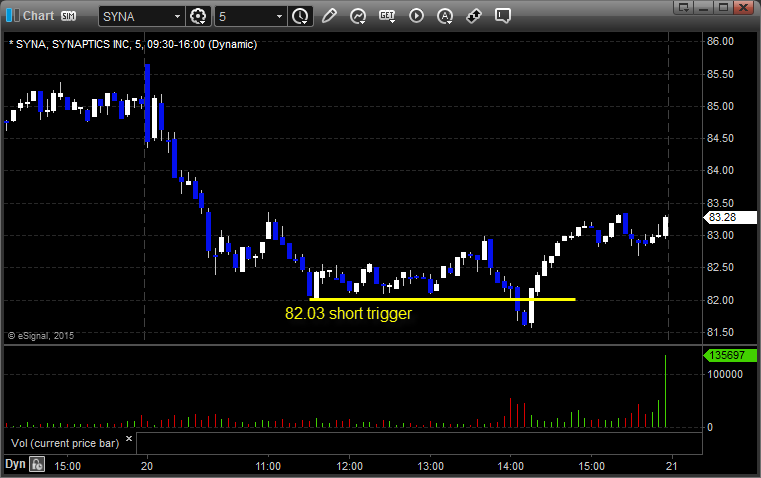Click the 13:00 time axis label
761x478 pixels.
pos(430,466)
